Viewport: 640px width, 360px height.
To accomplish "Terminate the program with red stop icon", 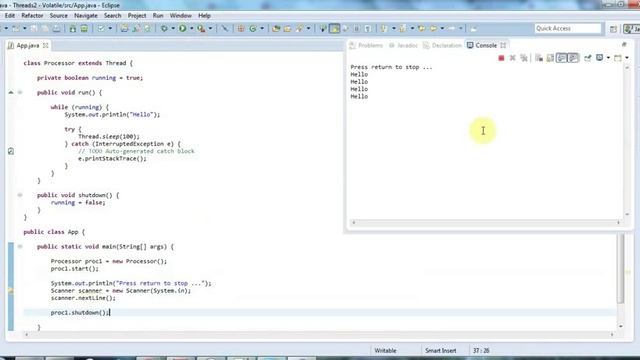I will tap(501, 58).
